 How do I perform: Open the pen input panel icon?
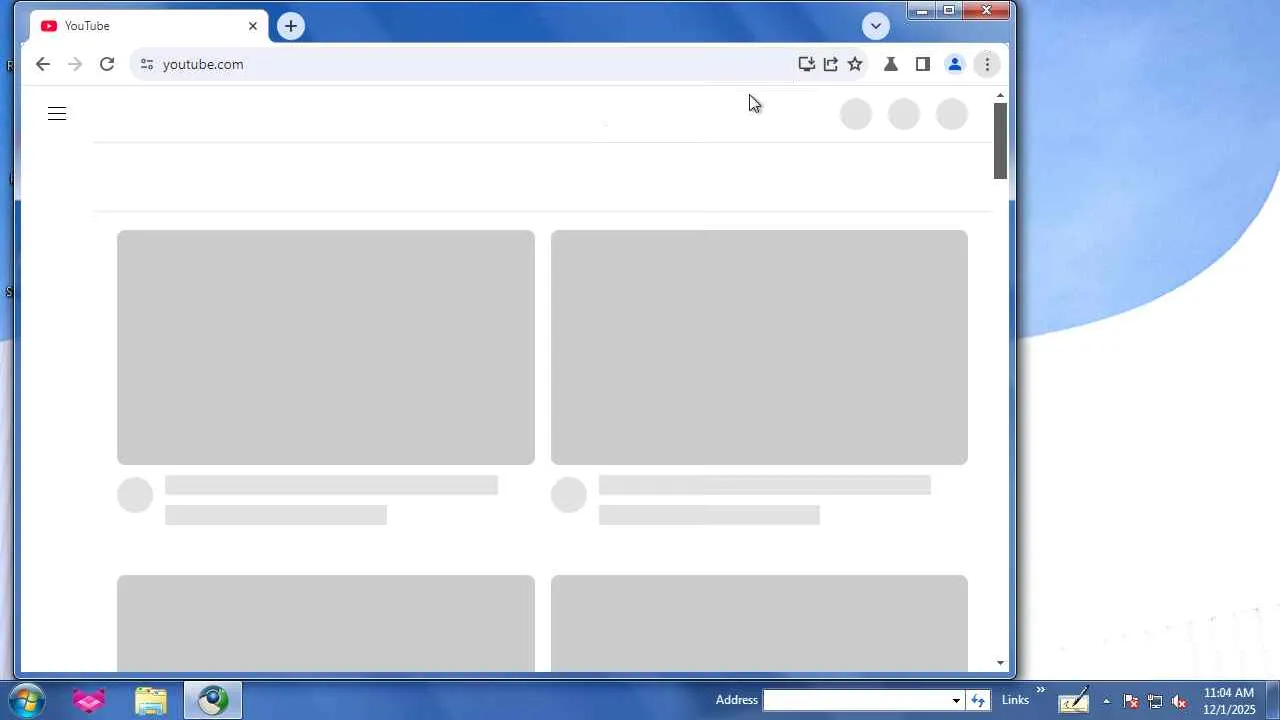[x=1073, y=700]
